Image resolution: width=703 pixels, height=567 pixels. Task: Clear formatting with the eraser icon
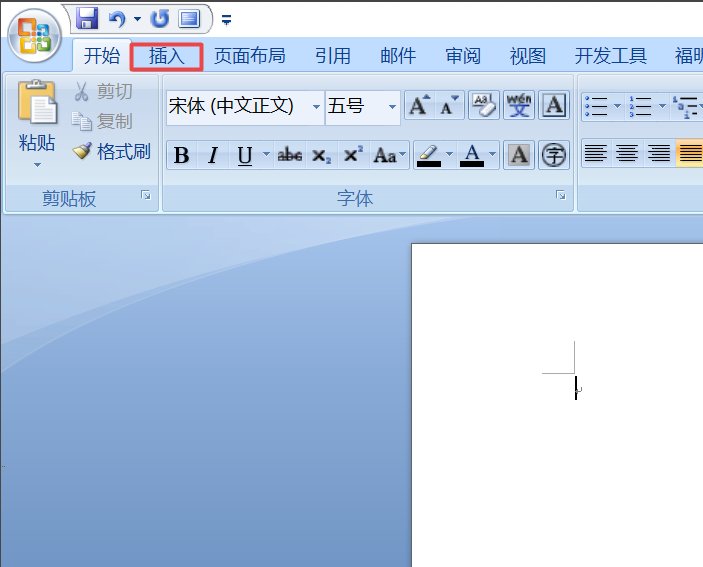pos(484,106)
